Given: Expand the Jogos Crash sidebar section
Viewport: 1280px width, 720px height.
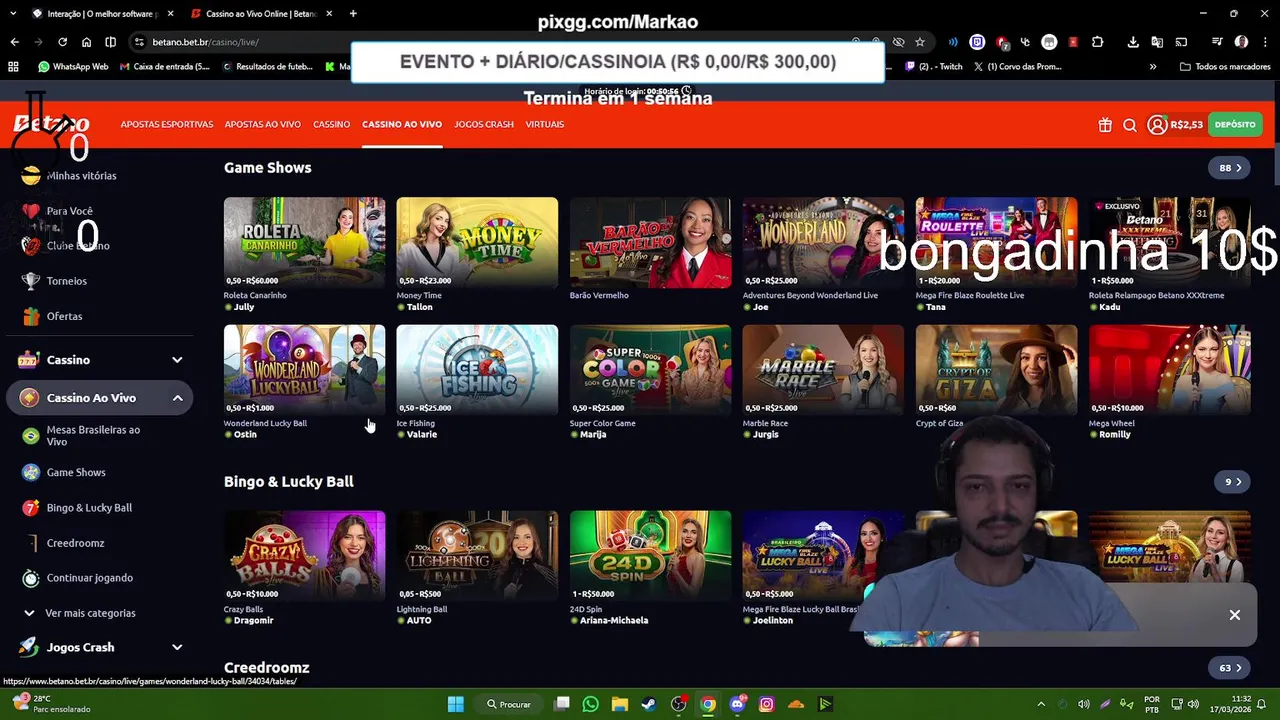Looking at the screenshot, I should coord(177,647).
